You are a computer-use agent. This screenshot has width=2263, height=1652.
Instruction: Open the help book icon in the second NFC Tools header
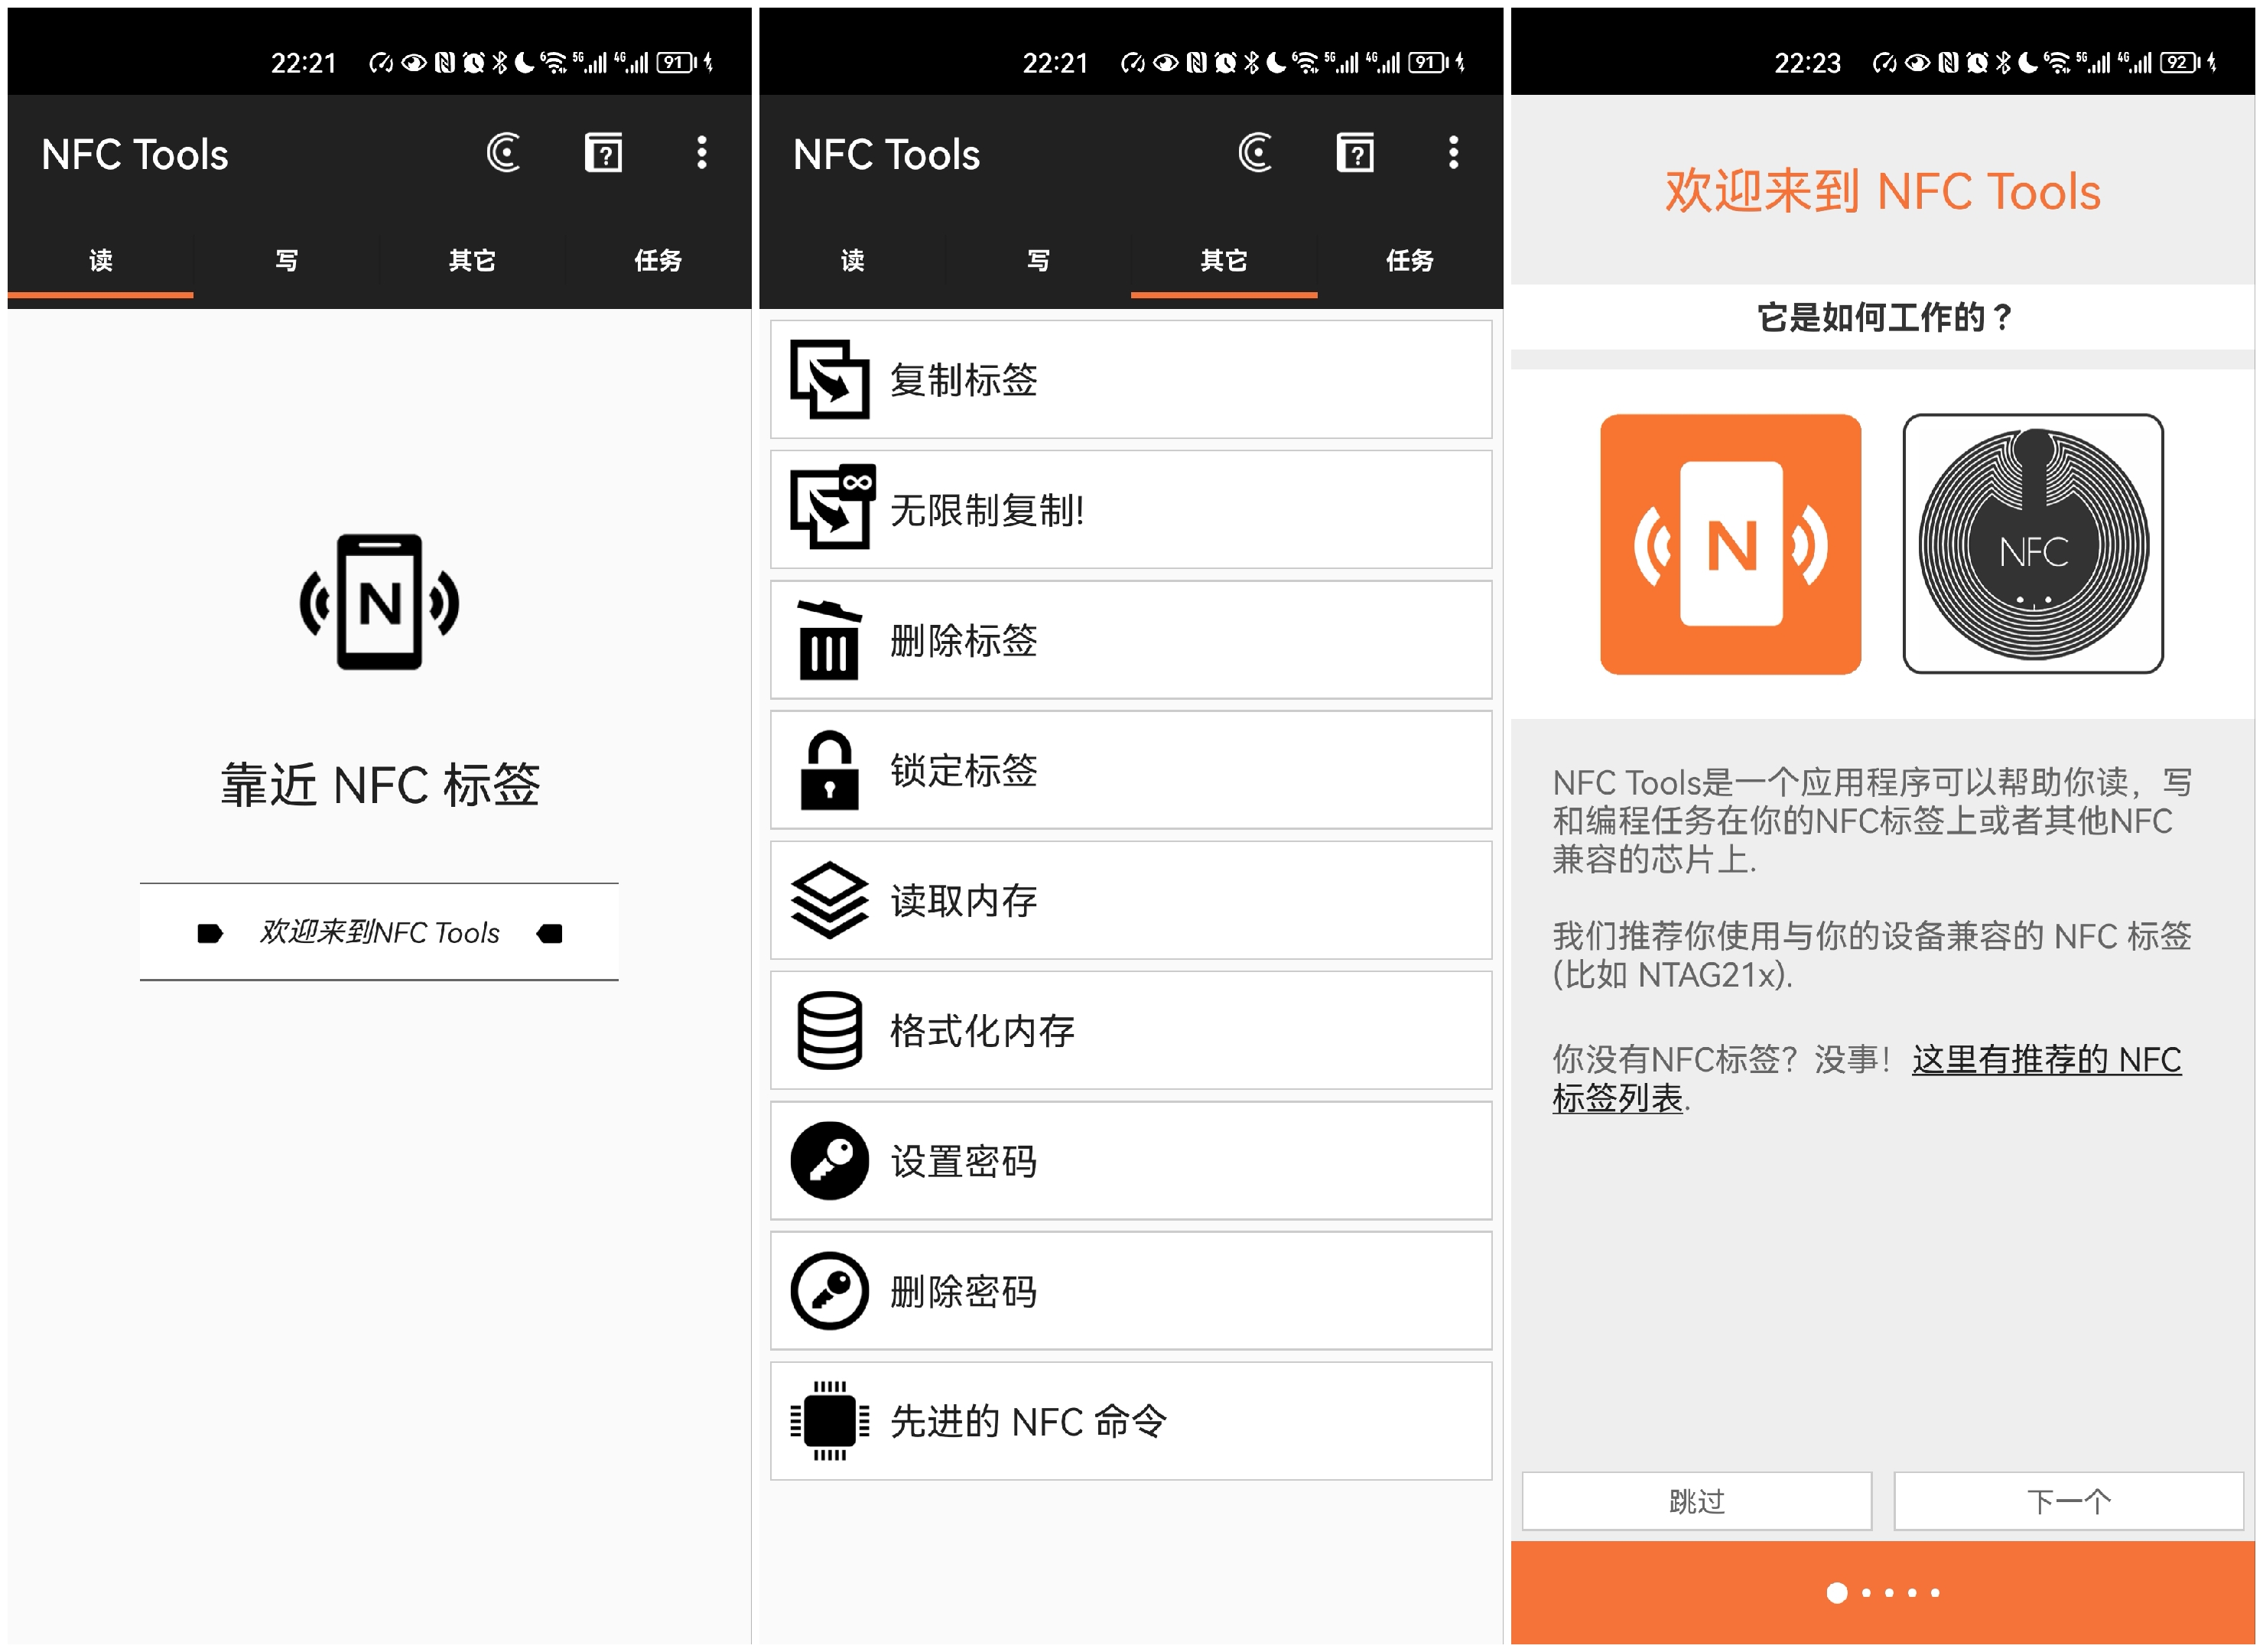pos(1355,153)
